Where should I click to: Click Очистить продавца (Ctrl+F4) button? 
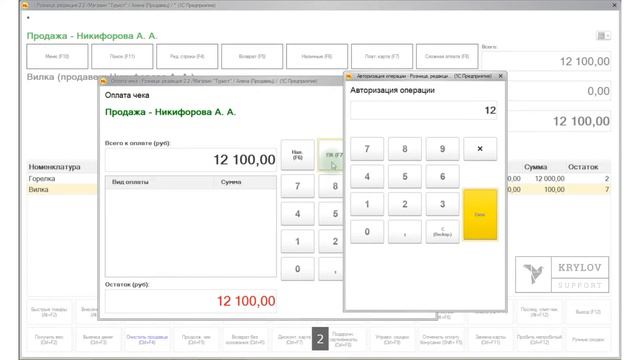click(147, 340)
